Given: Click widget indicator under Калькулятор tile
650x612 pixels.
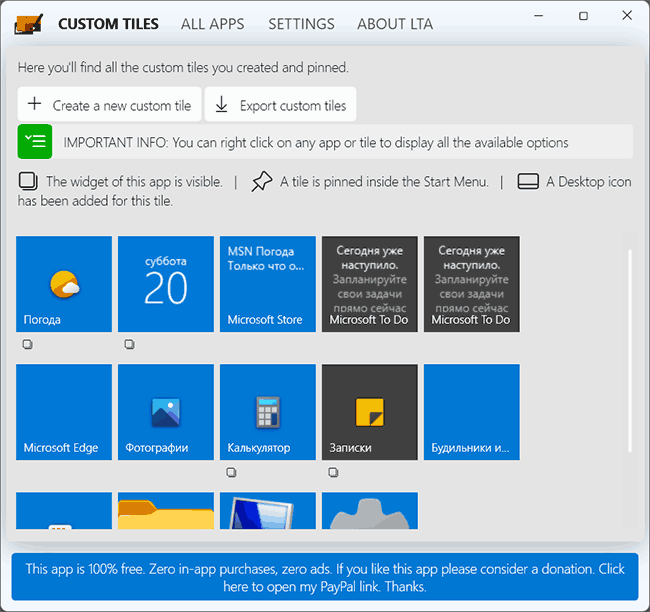Looking at the screenshot, I should click(x=232, y=472).
